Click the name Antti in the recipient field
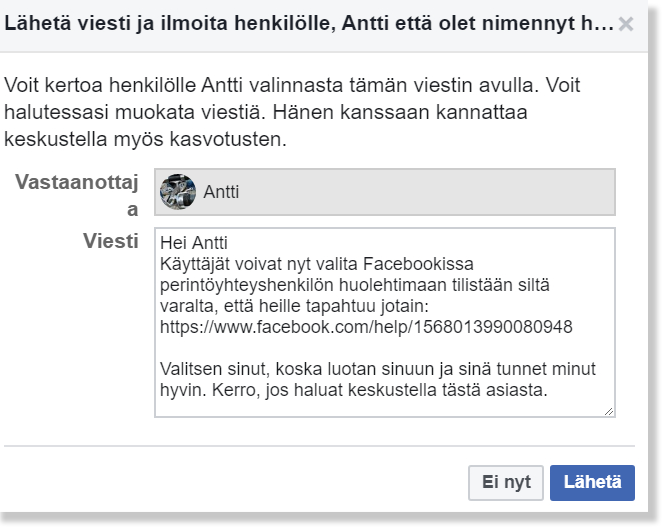The width and height of the screenshot is (664, 530). point(220,192)
